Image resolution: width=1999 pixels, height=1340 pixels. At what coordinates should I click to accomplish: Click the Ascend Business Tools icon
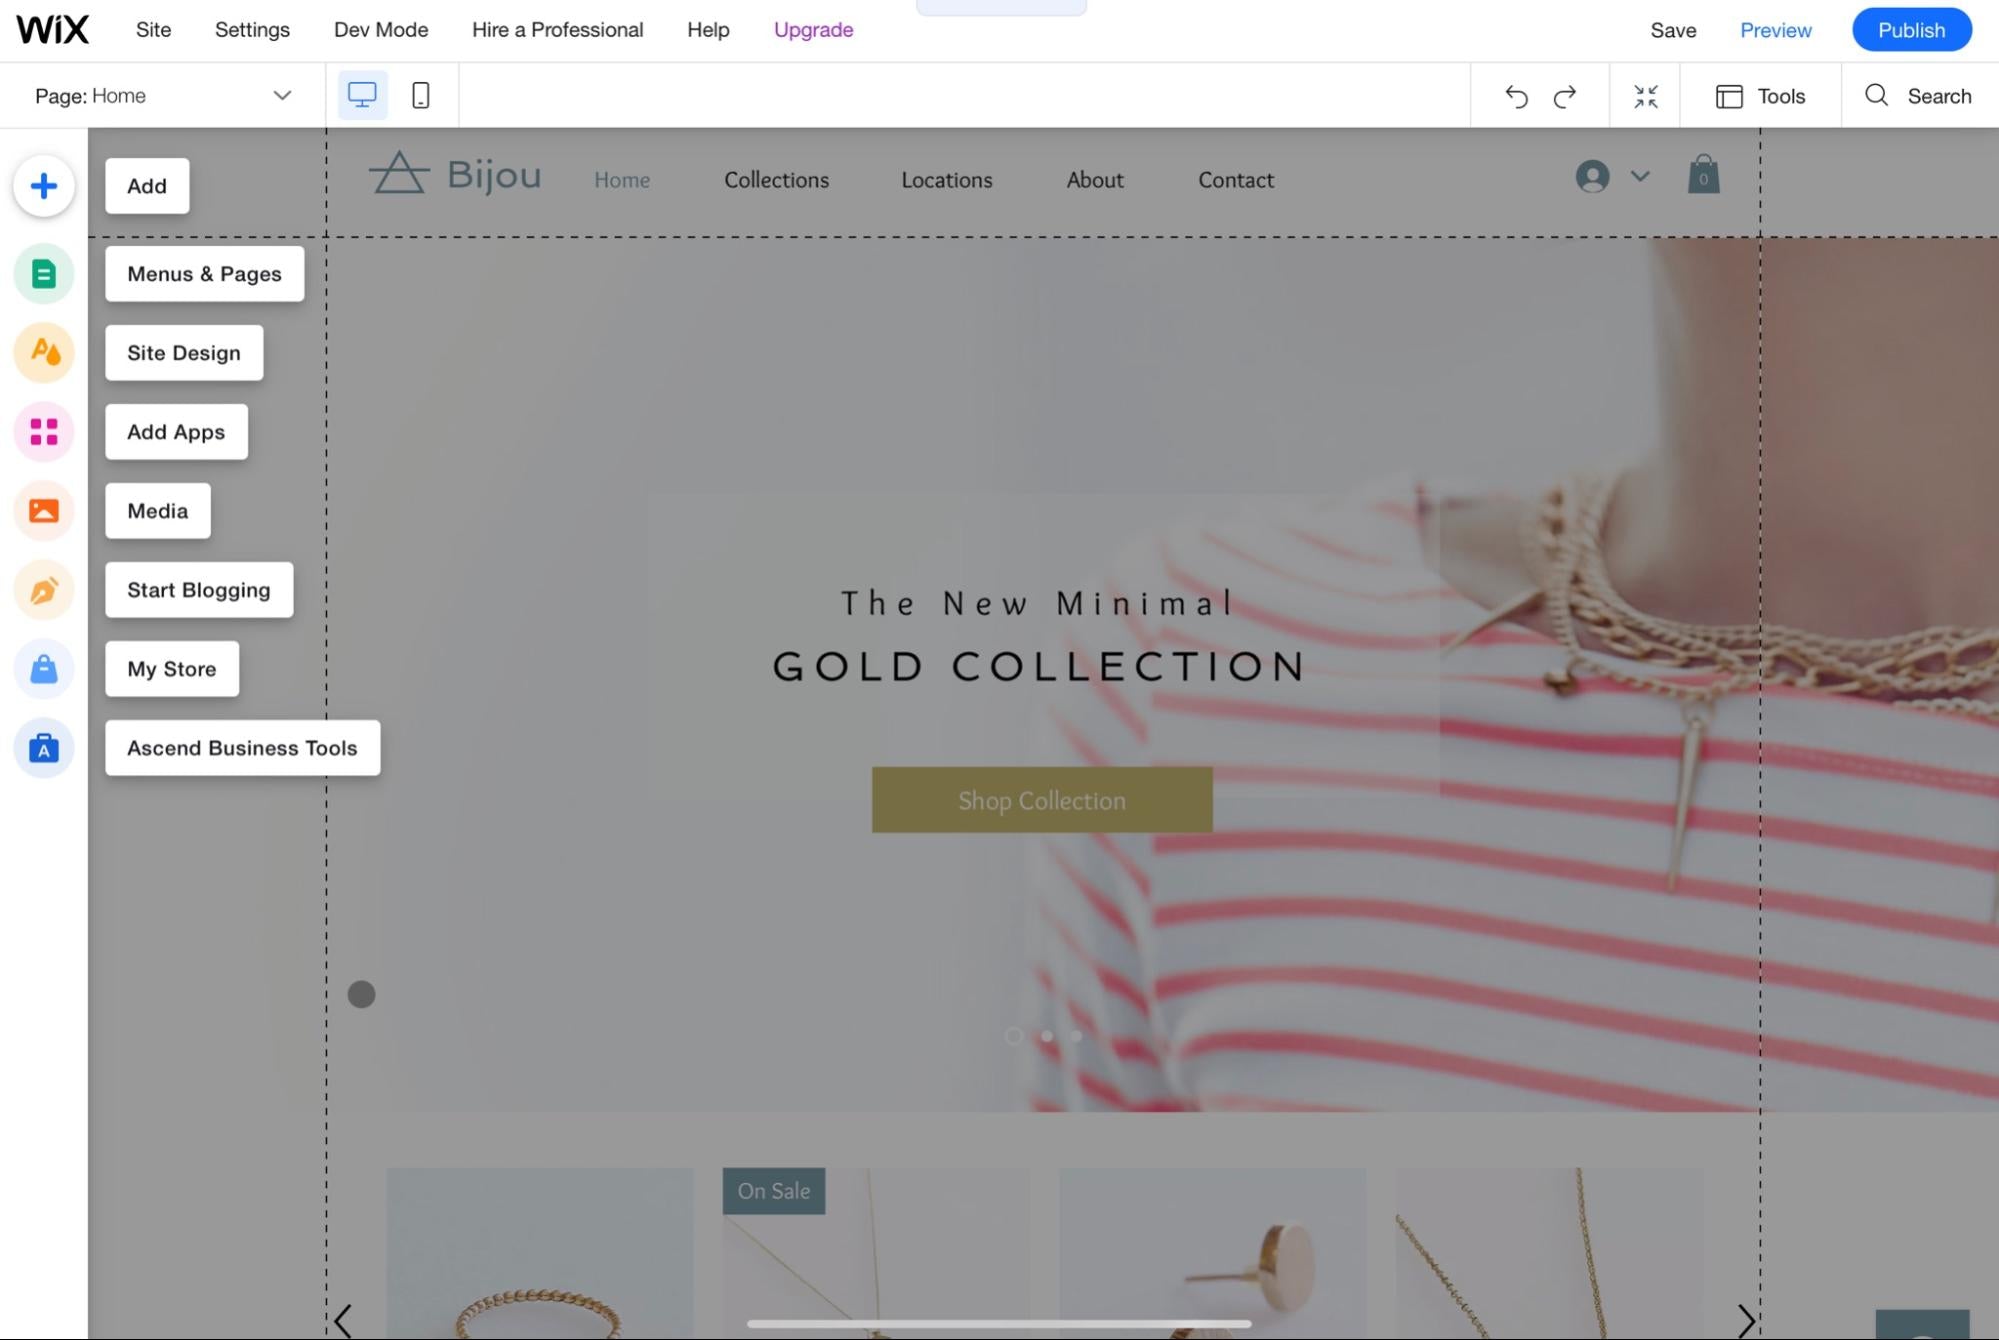43,746
